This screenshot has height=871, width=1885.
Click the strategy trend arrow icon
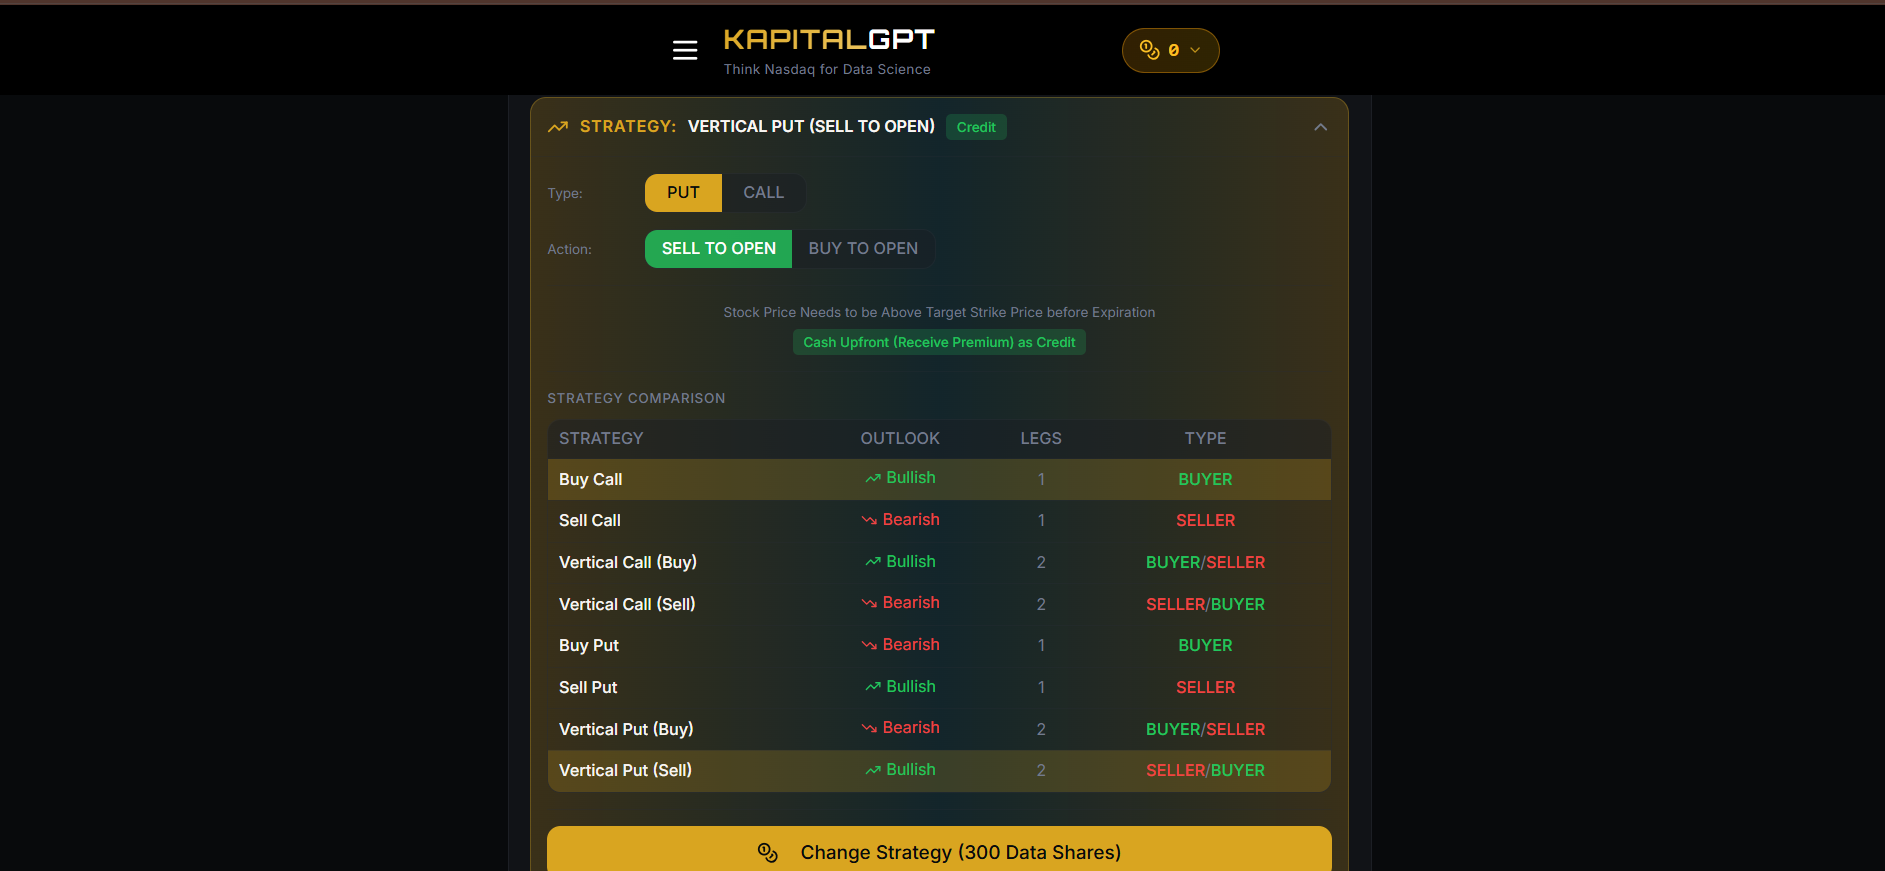point(558,127)
